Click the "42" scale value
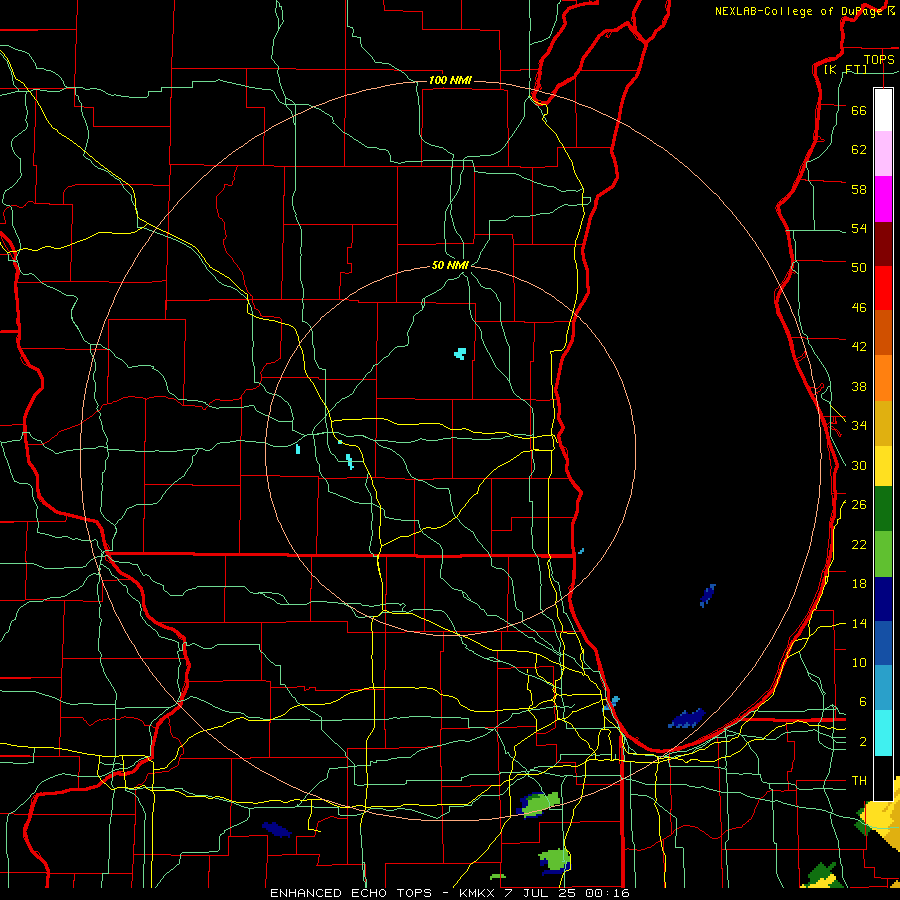Viewport: 900px width, 900px height. (859, 346)
